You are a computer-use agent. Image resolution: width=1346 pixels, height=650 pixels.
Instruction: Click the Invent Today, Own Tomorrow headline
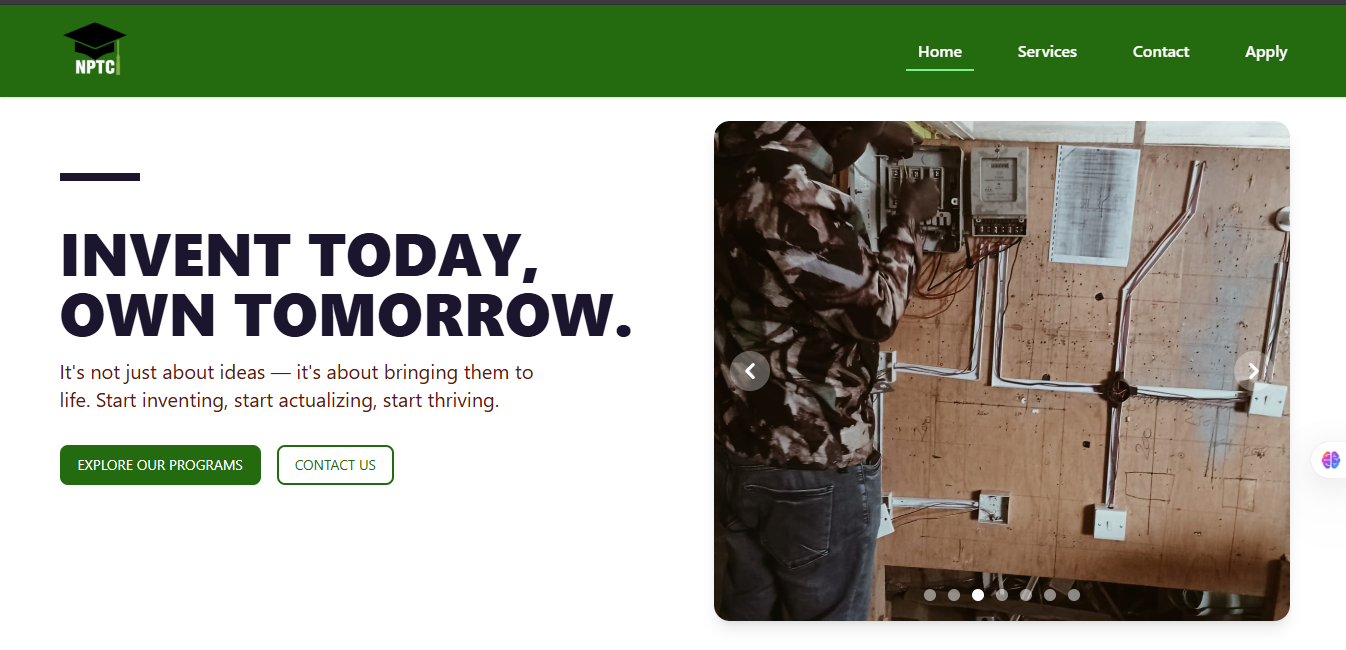(346, 285)
